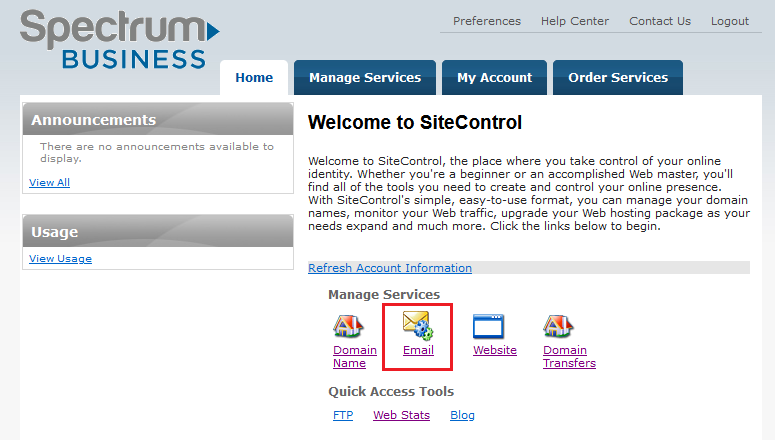Open Preferences in the top navigation
775x440 pixels.
pyautogui.click(x=487, y=21)
